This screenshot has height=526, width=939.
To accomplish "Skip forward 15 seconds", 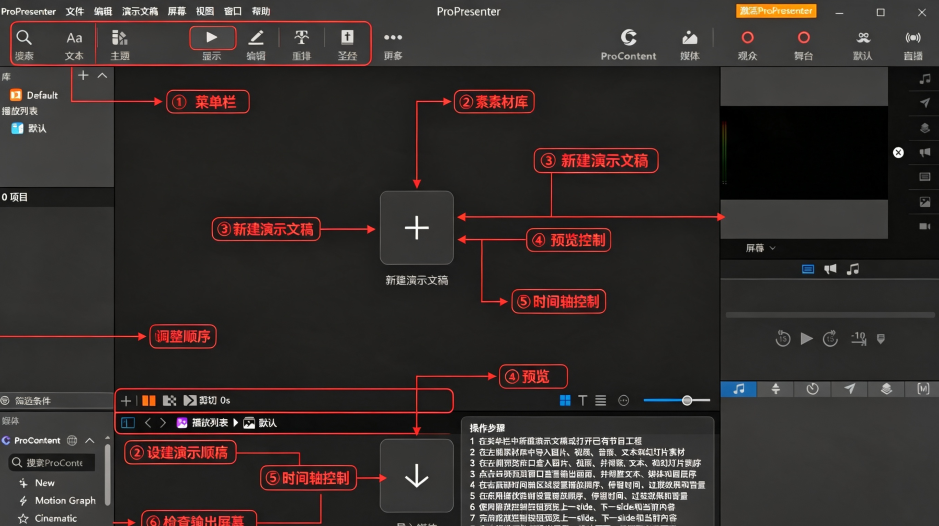I will (830, 338).
